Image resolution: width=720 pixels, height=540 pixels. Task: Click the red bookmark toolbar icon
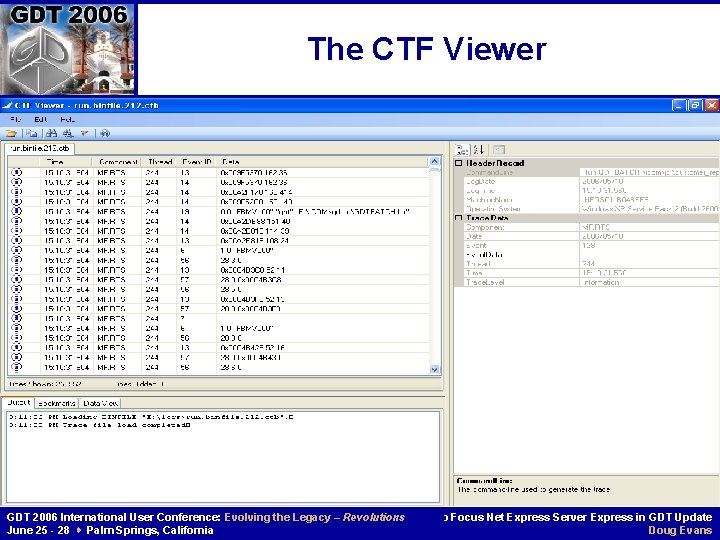point(84,134)
